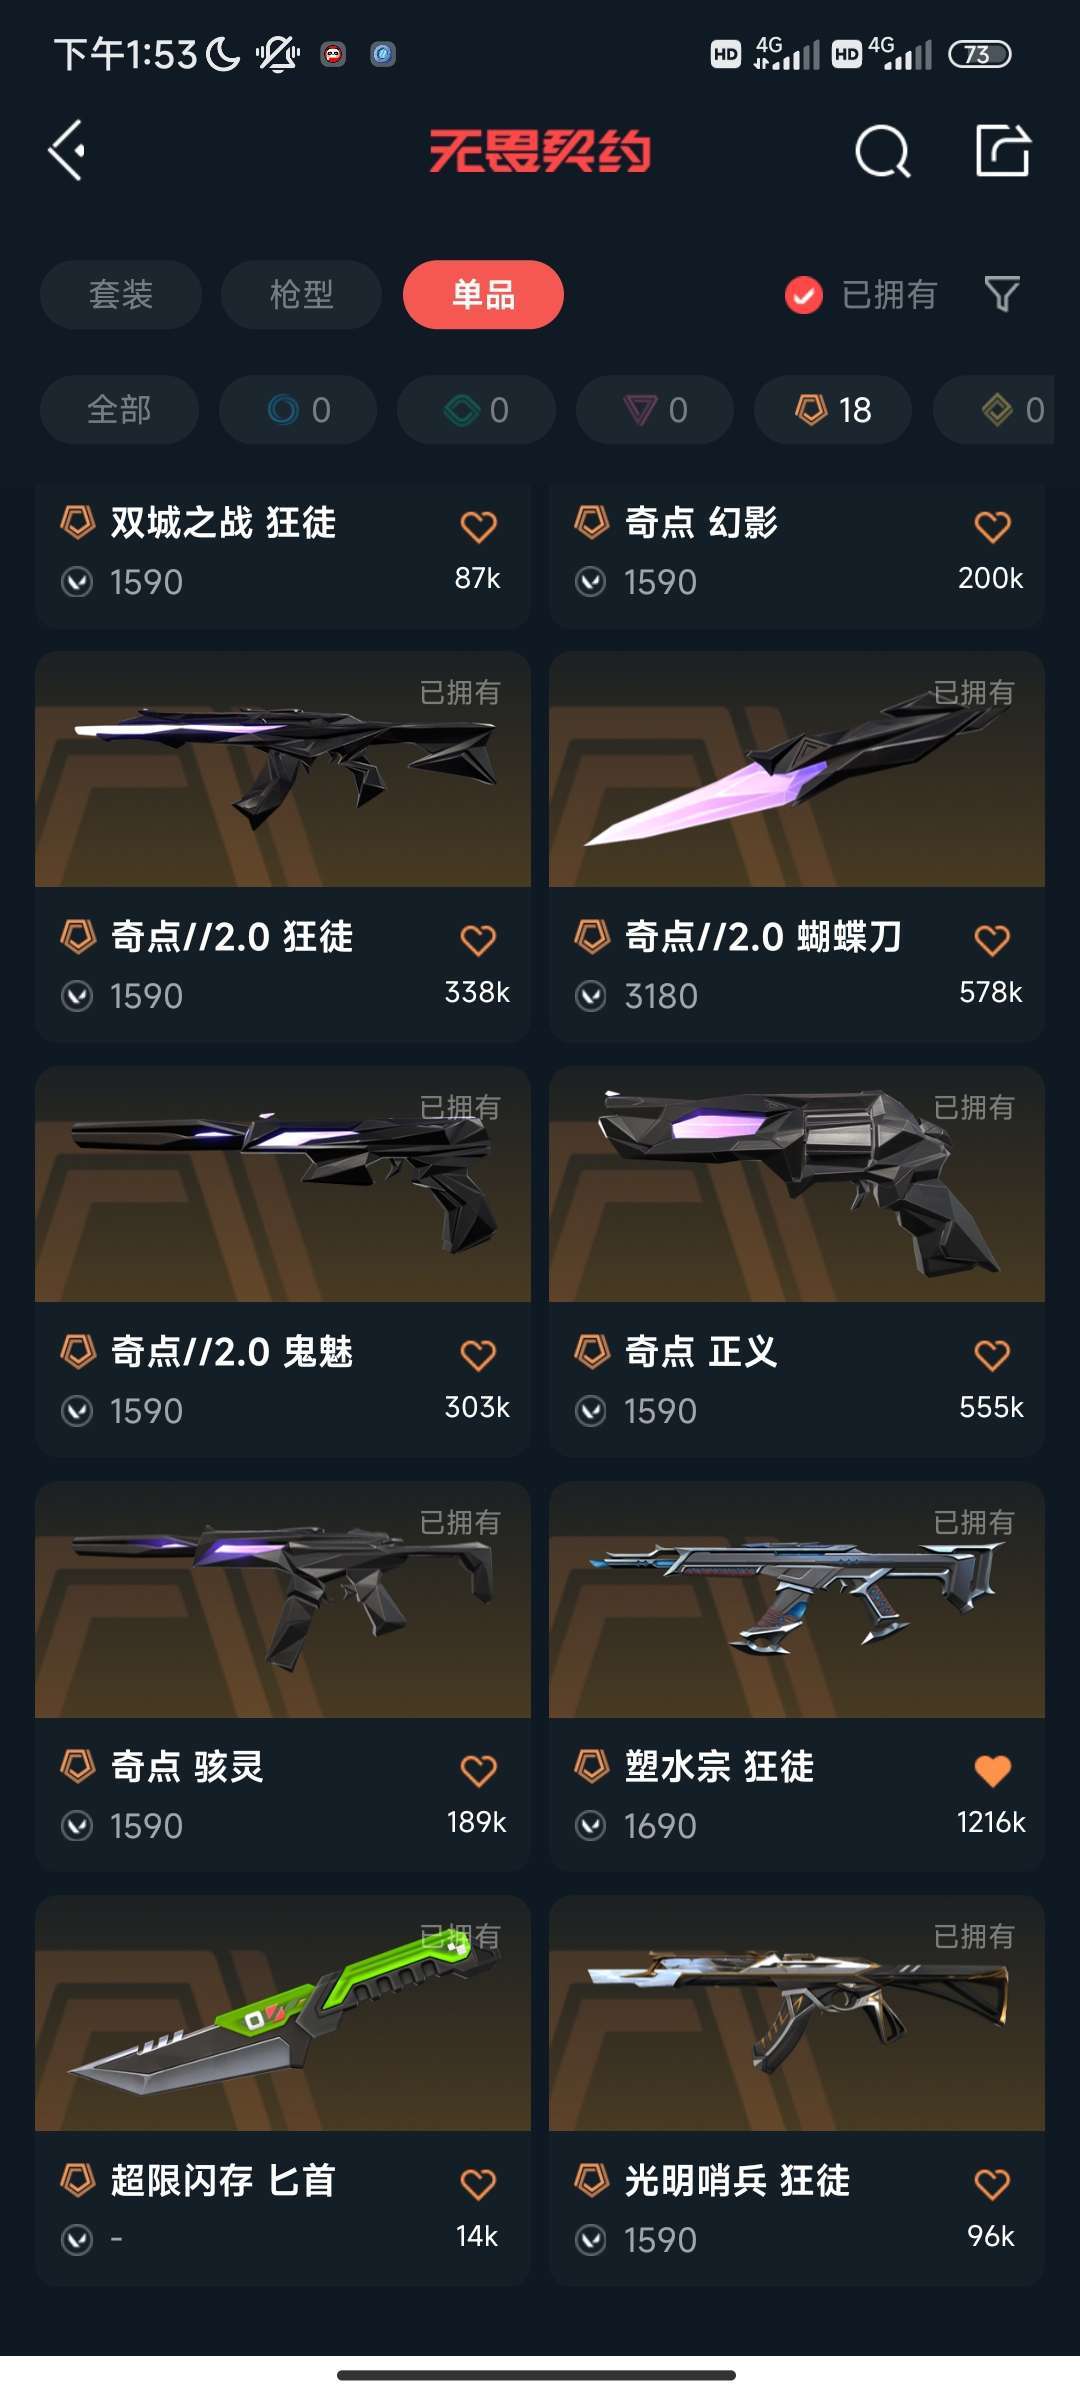Favorite 奇点//2.0 狂徒 with its heart icon
Image resolution: width=1080 pixels, height=2400 pixels.
click(x=478, y=940)
